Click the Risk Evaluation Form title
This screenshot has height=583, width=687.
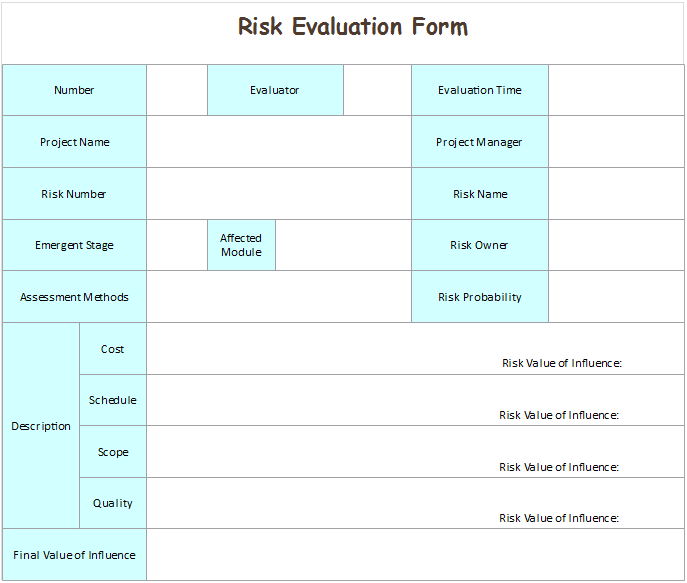click(352, 27)
